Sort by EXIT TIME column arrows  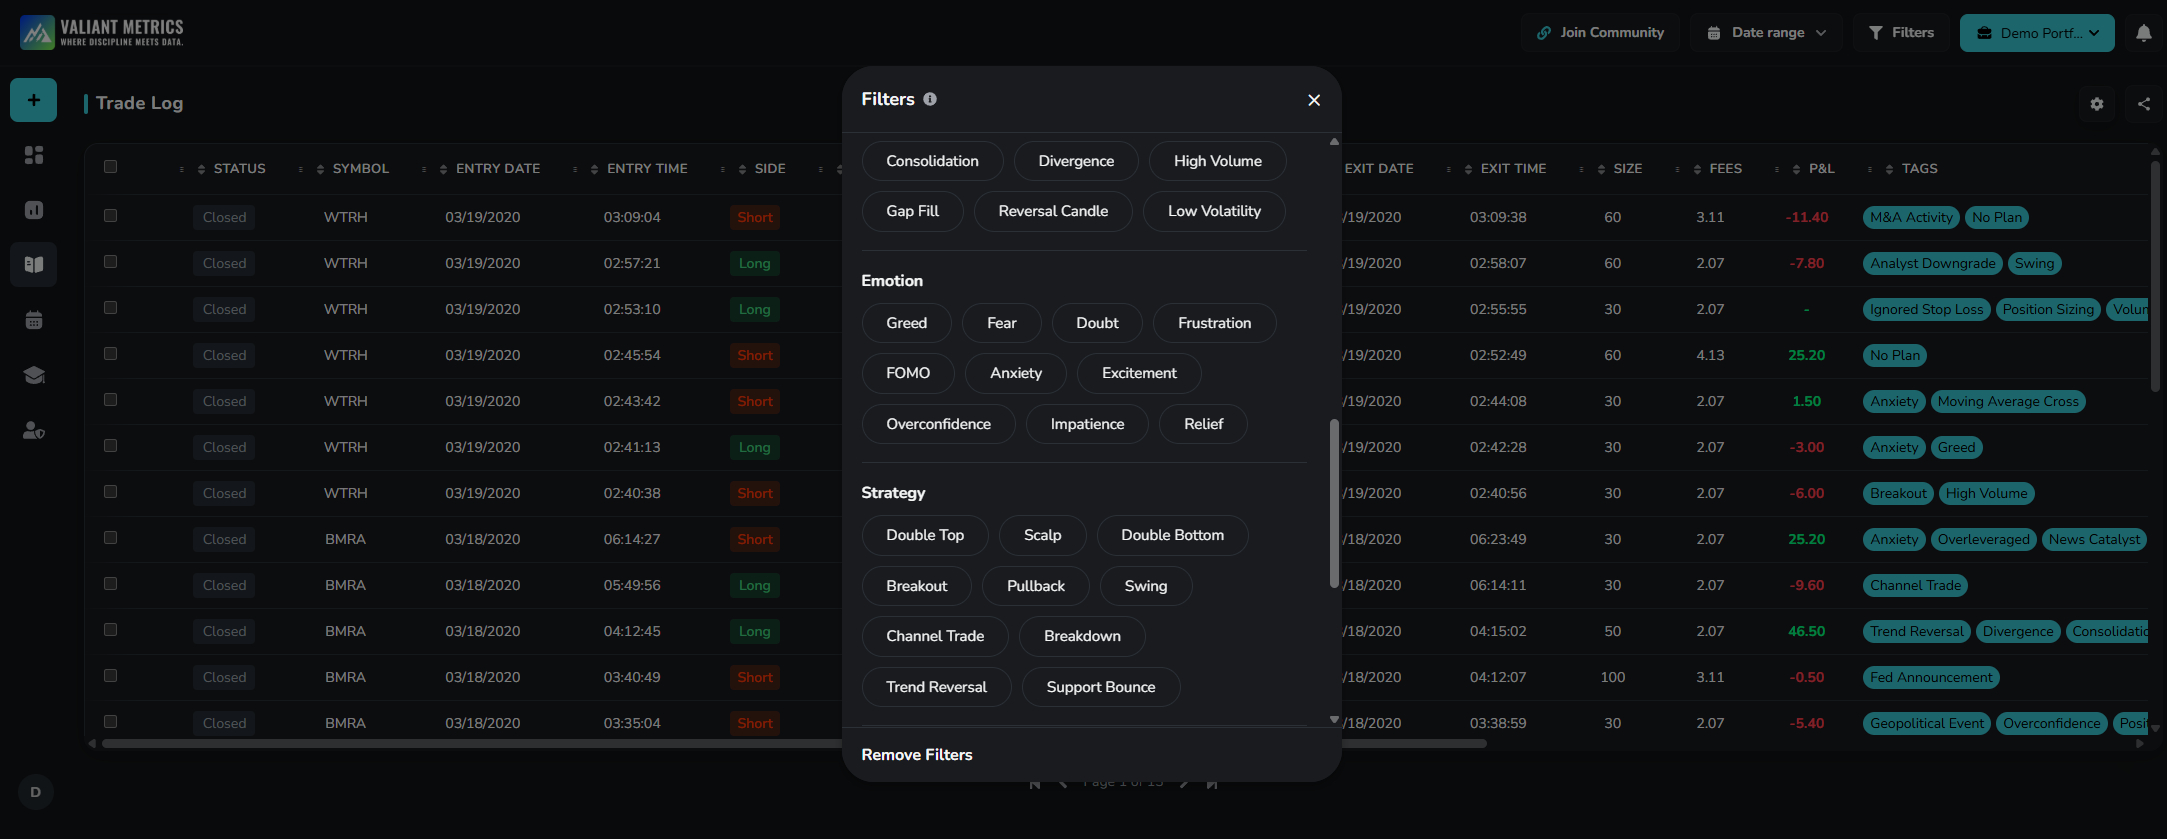[1469, 169]
